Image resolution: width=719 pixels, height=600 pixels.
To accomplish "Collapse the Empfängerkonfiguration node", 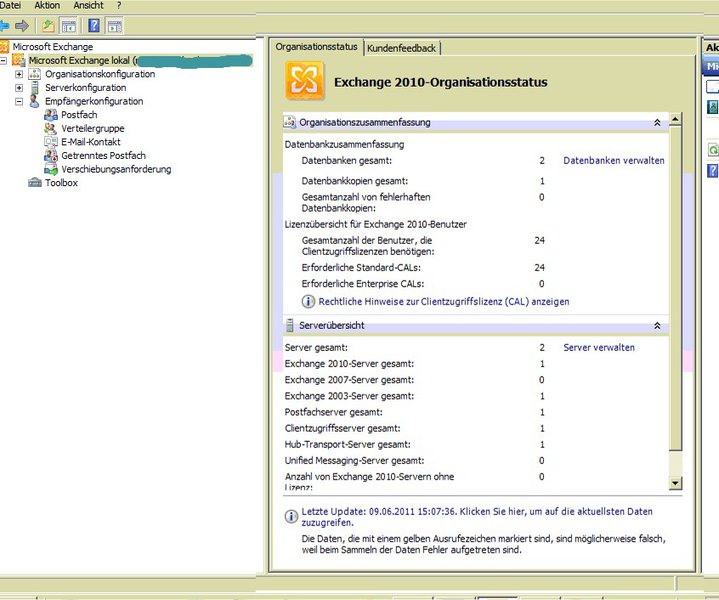I will pos(19,101).
